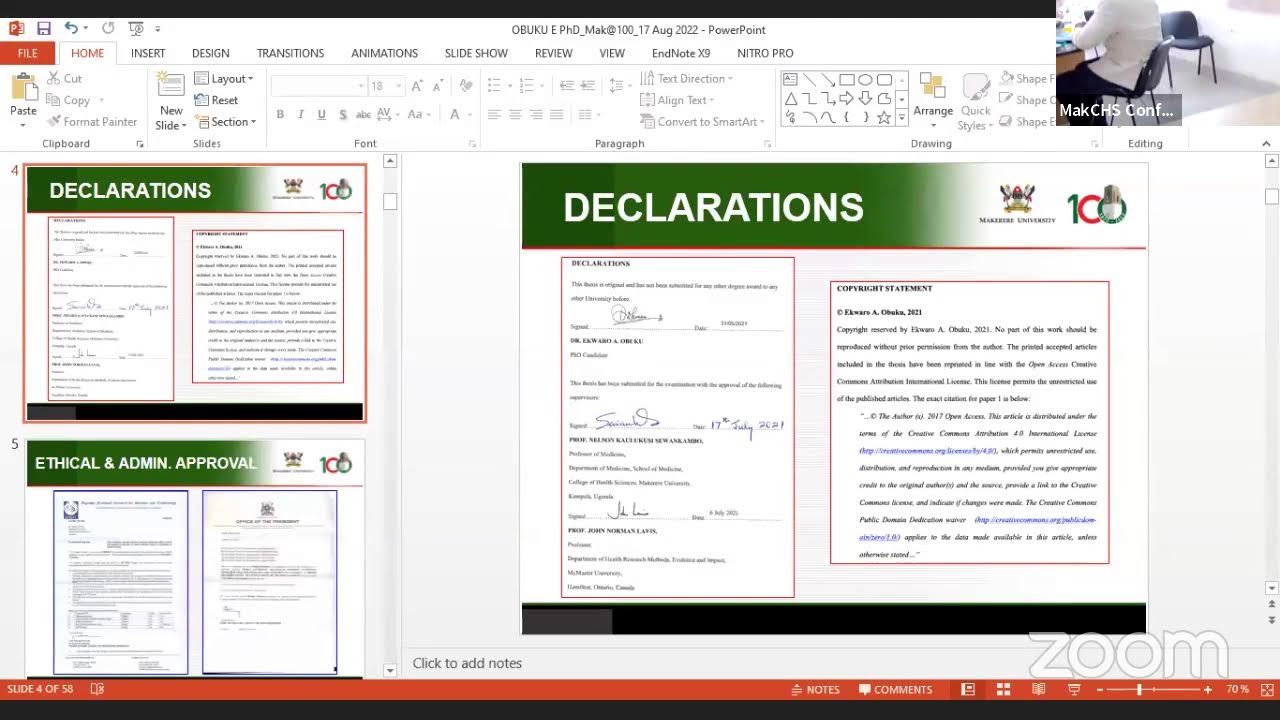This screenshot has height=720, width=1280.
Task: Open the Change Case dropdown
Action: [x=418, y=115]
